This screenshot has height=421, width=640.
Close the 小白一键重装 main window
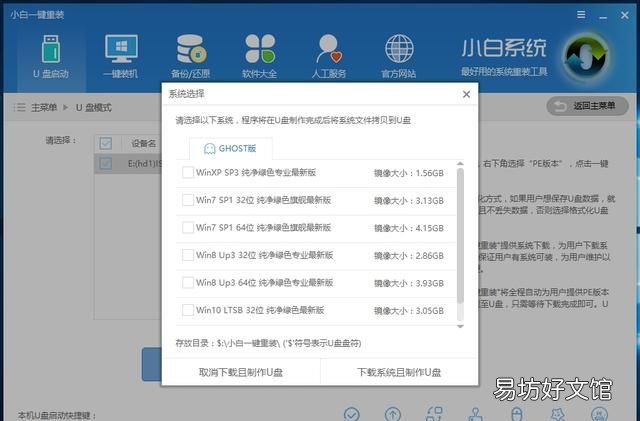tap(624, 15)
